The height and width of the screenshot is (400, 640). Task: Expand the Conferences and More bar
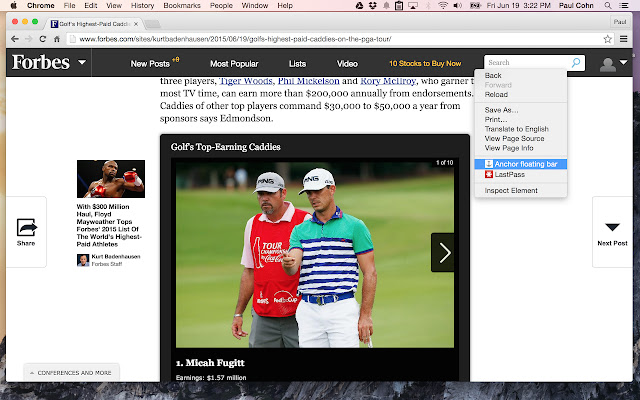(x=70, y=372)
